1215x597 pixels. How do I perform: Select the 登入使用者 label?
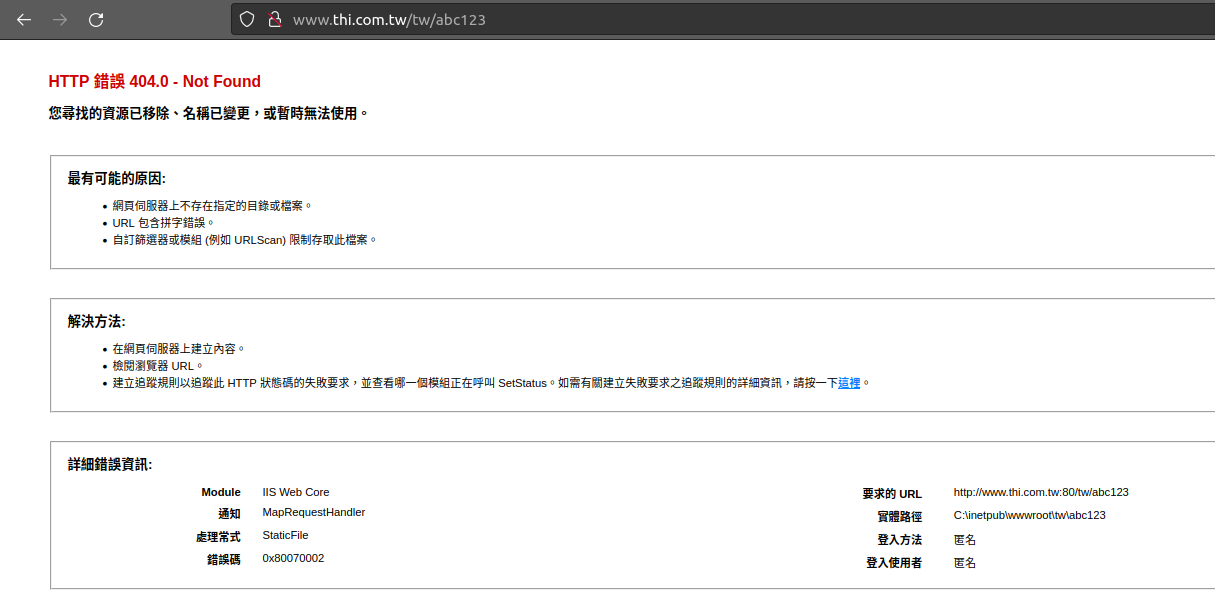point(894,563)
